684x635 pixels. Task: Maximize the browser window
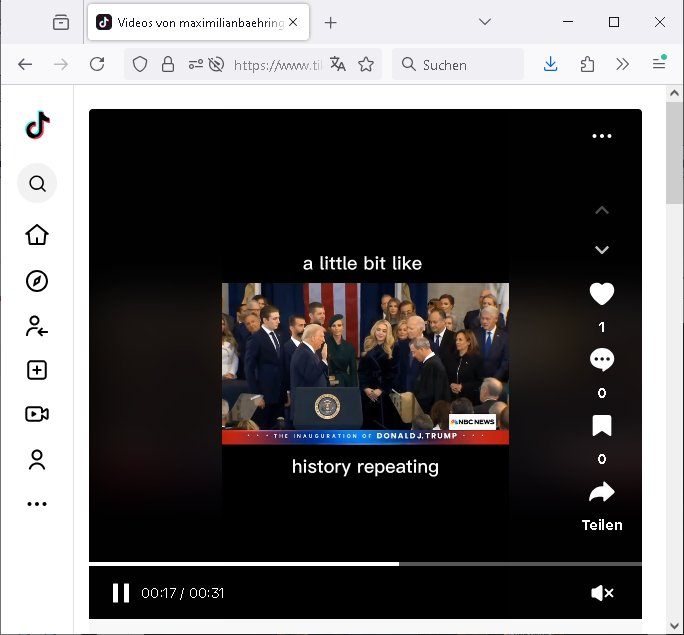[x=614, y=22]
